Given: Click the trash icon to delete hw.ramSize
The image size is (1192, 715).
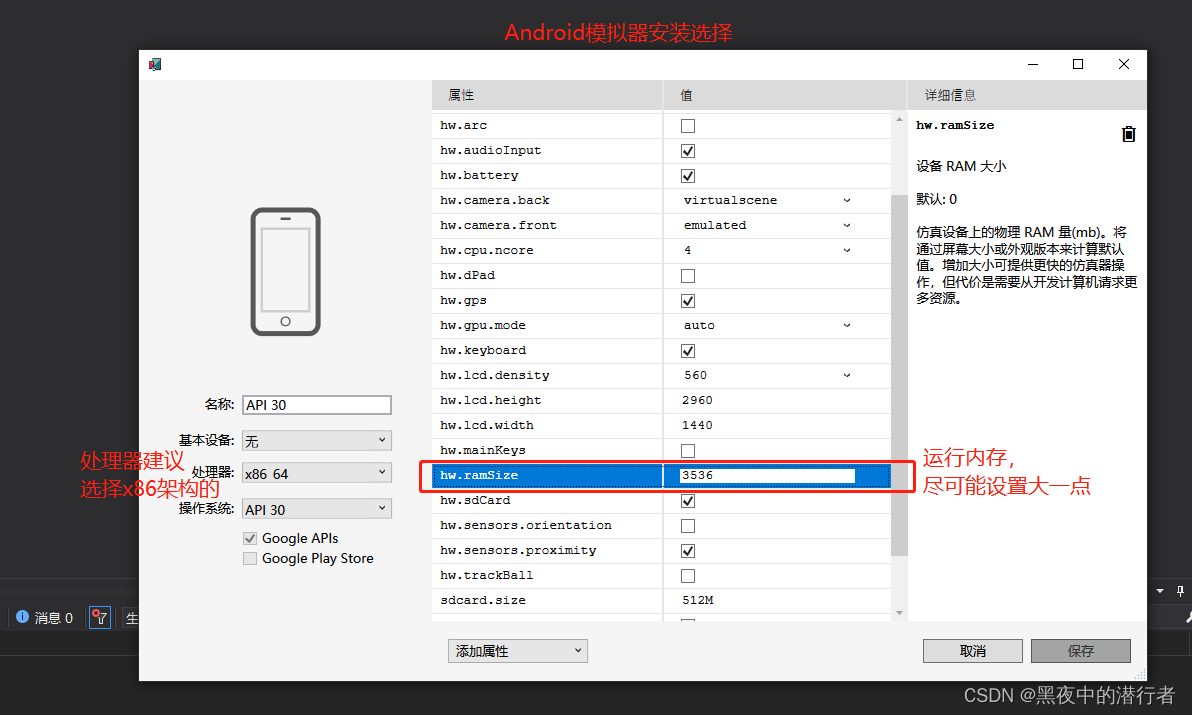Looking at the screenshot, I should (x=1130, y=133).
